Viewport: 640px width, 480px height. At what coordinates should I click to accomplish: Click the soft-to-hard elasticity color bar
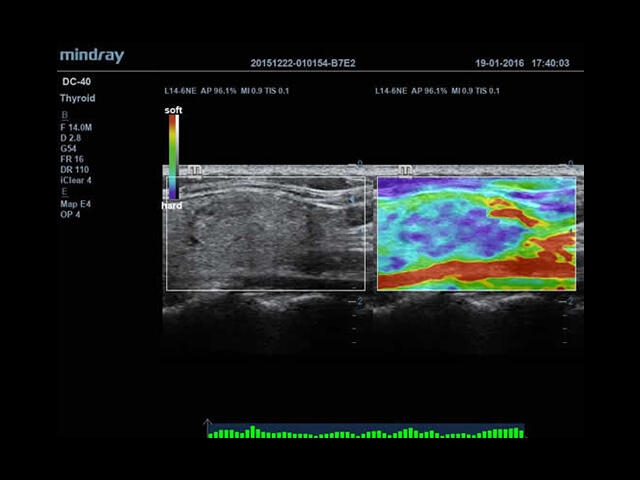point(173,157)
